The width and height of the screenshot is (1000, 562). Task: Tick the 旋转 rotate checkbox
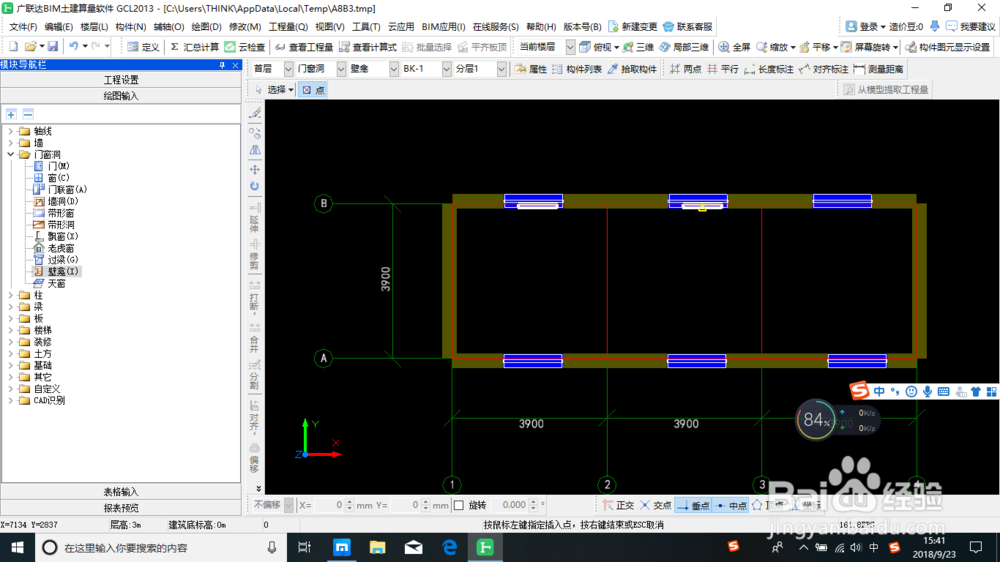459,505
